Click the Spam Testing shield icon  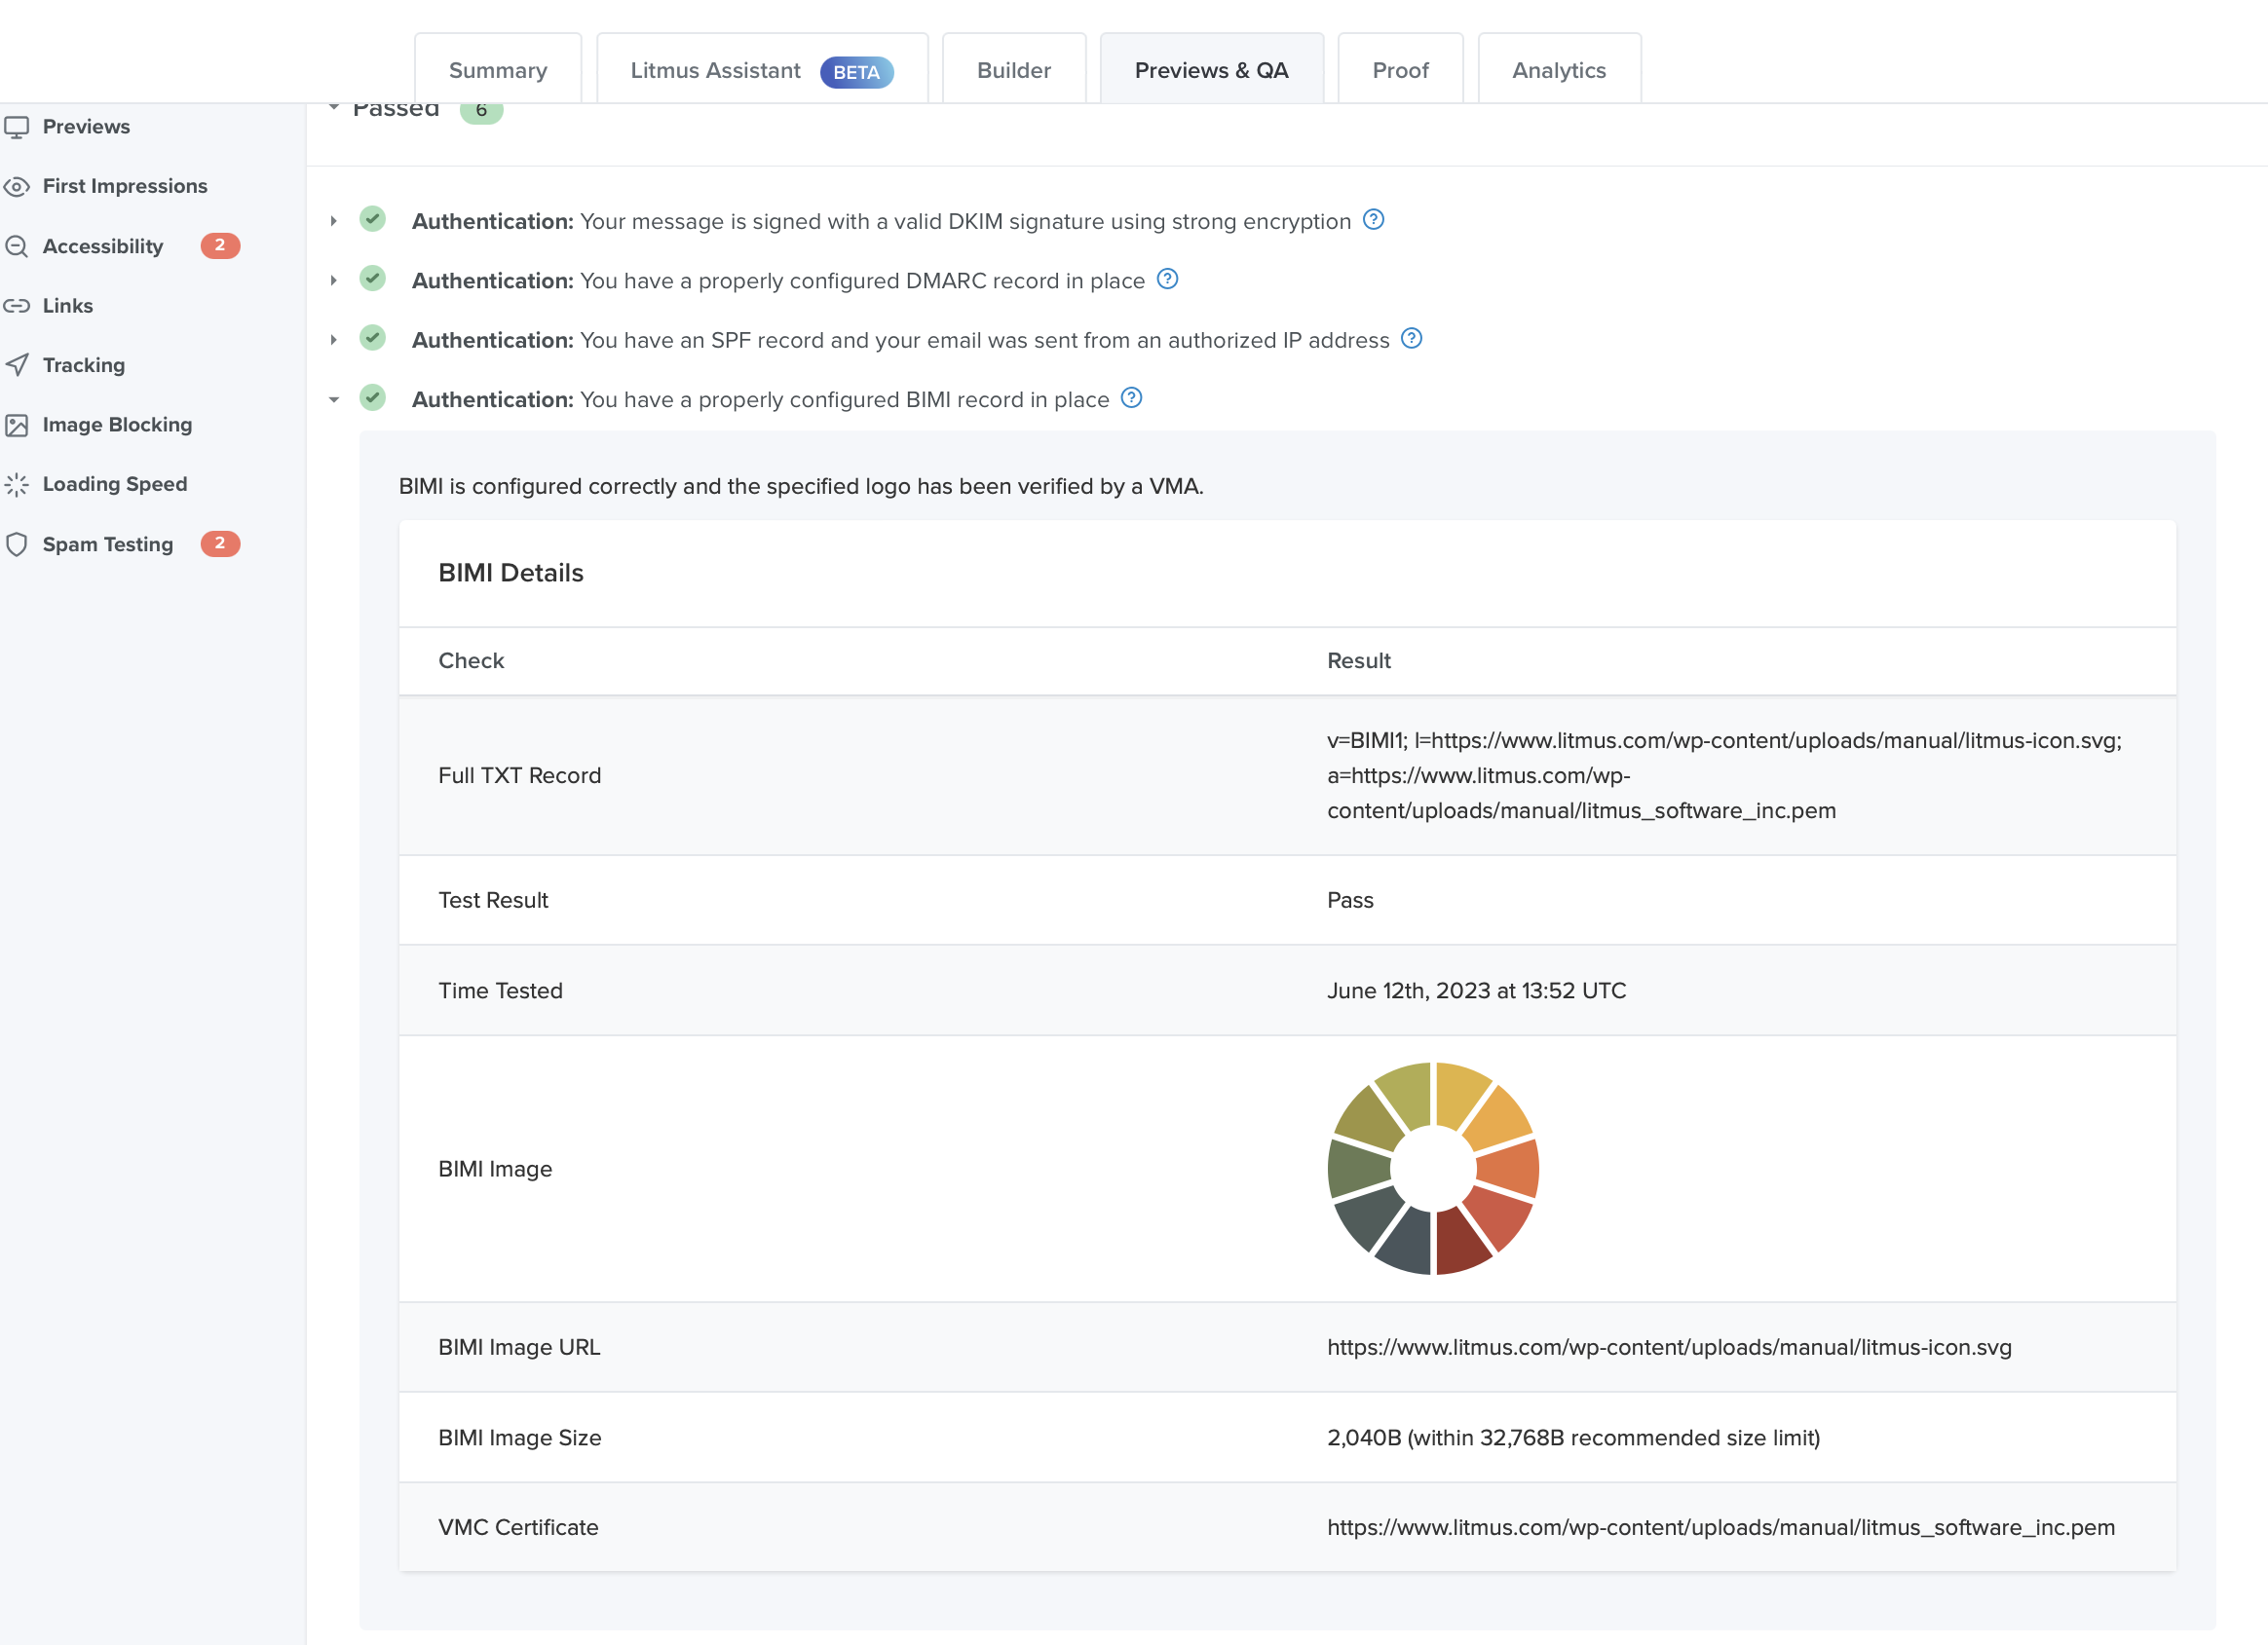(x=17, y=544)
